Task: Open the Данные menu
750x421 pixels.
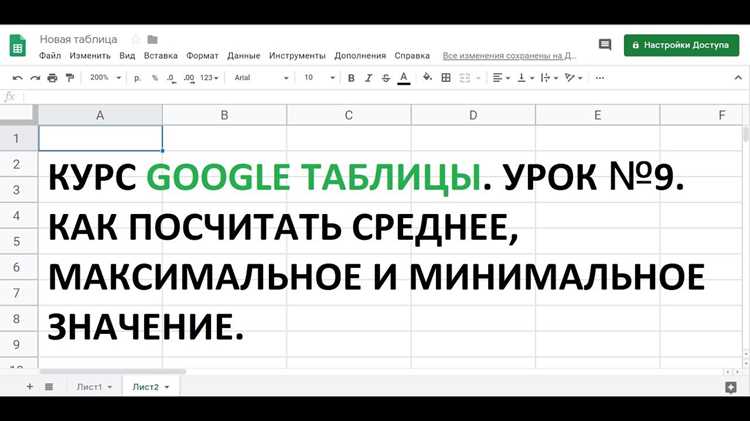Action: point(243,56)
